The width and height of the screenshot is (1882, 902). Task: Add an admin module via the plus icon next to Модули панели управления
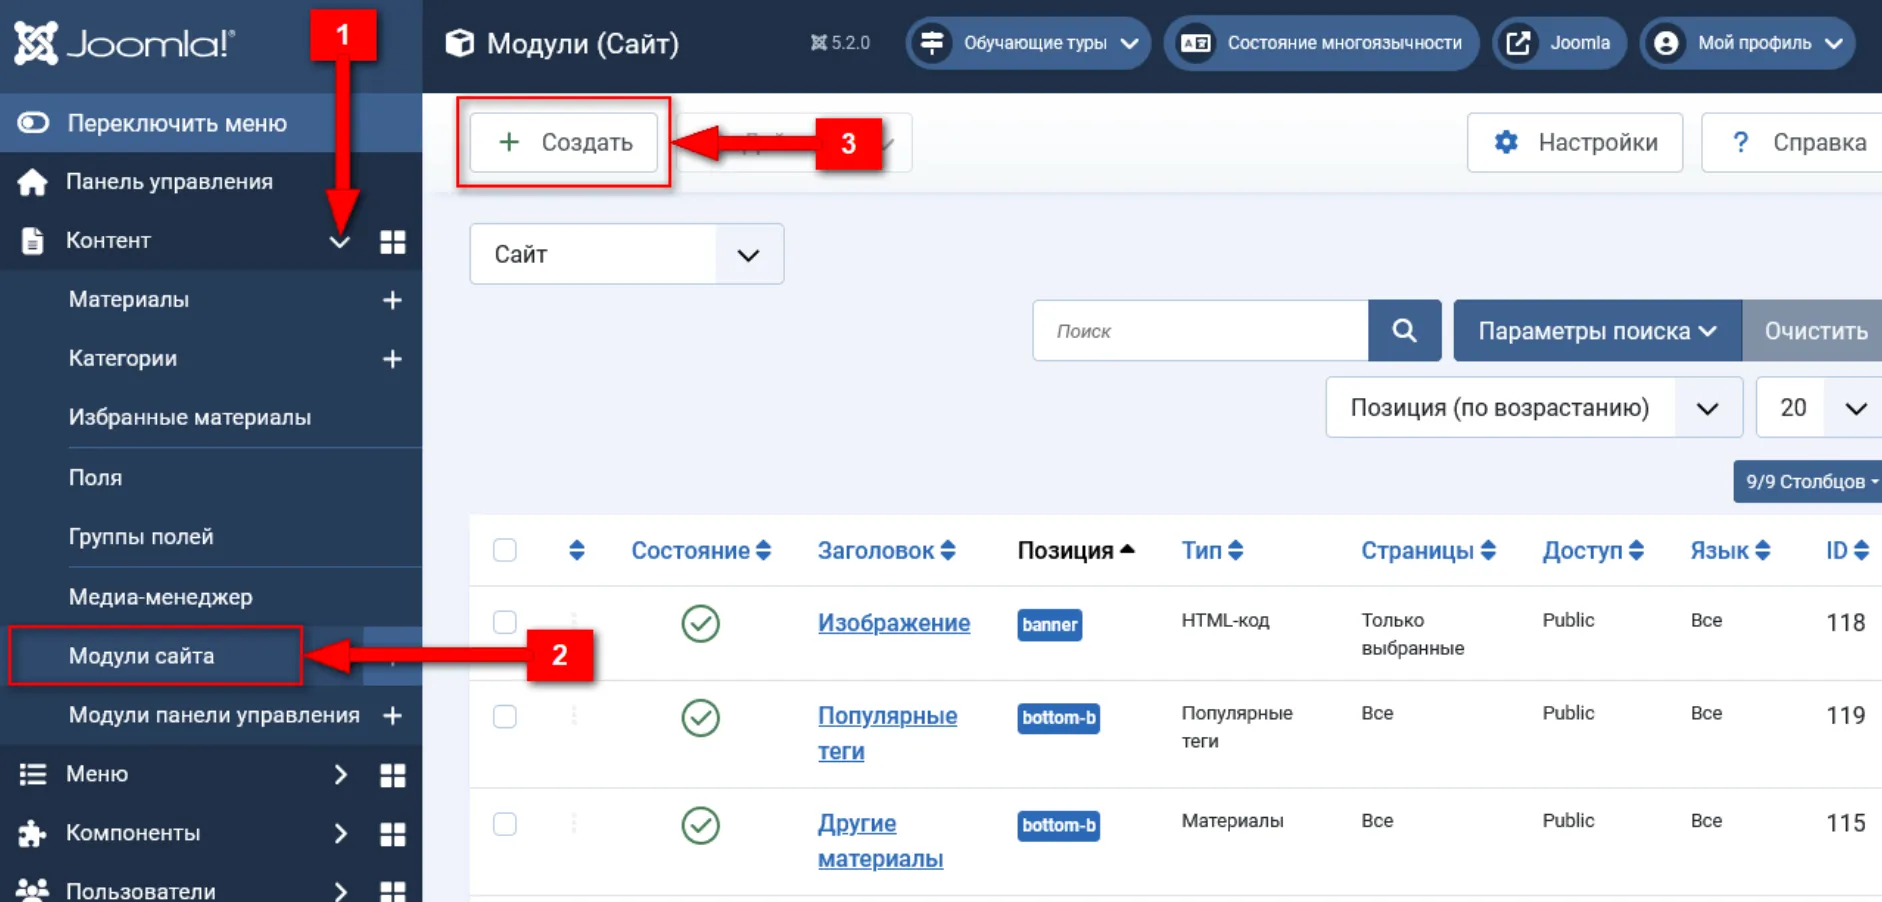[x=392, y=716]
